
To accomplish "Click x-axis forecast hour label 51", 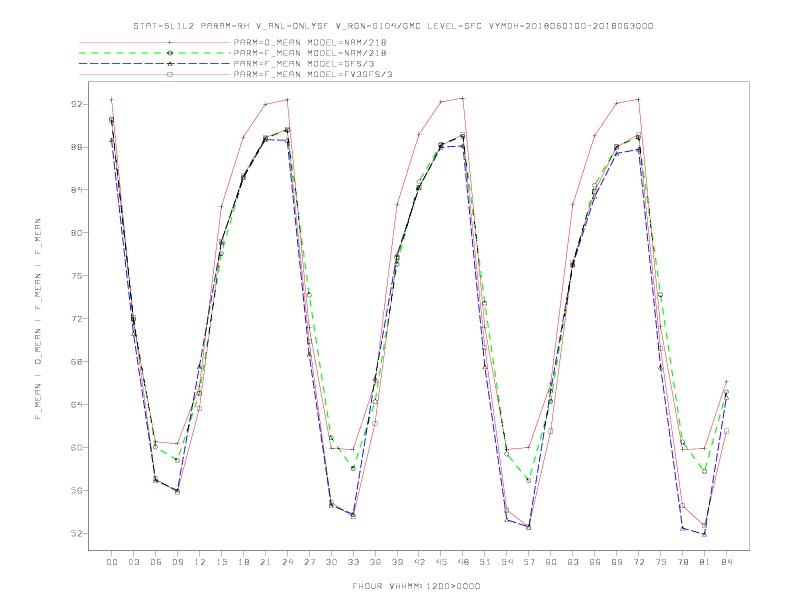I will pyautogui.click(x=485, y=562).
